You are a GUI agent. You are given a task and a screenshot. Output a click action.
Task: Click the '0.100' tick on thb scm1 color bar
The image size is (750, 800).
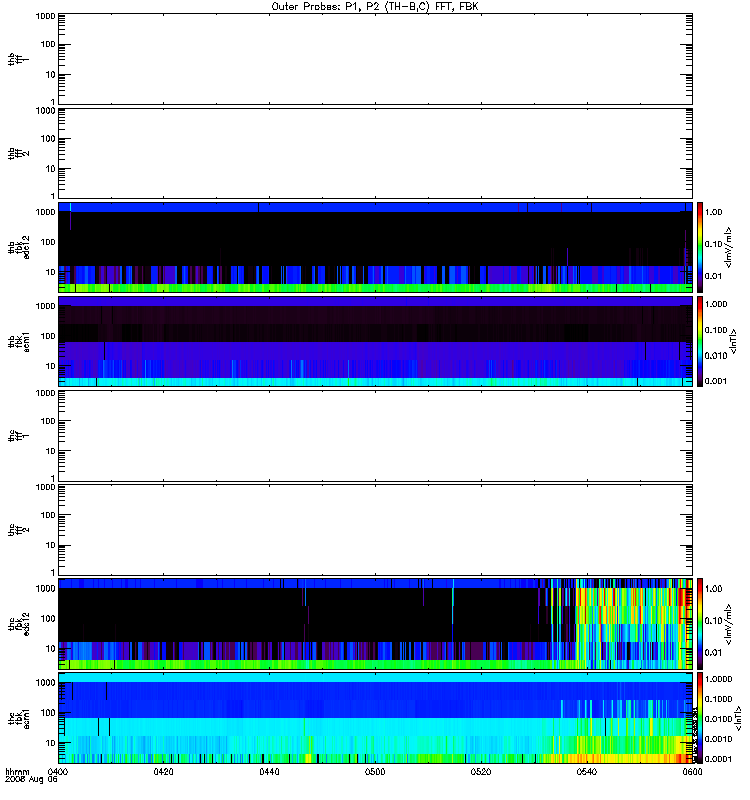pos(716,330)
